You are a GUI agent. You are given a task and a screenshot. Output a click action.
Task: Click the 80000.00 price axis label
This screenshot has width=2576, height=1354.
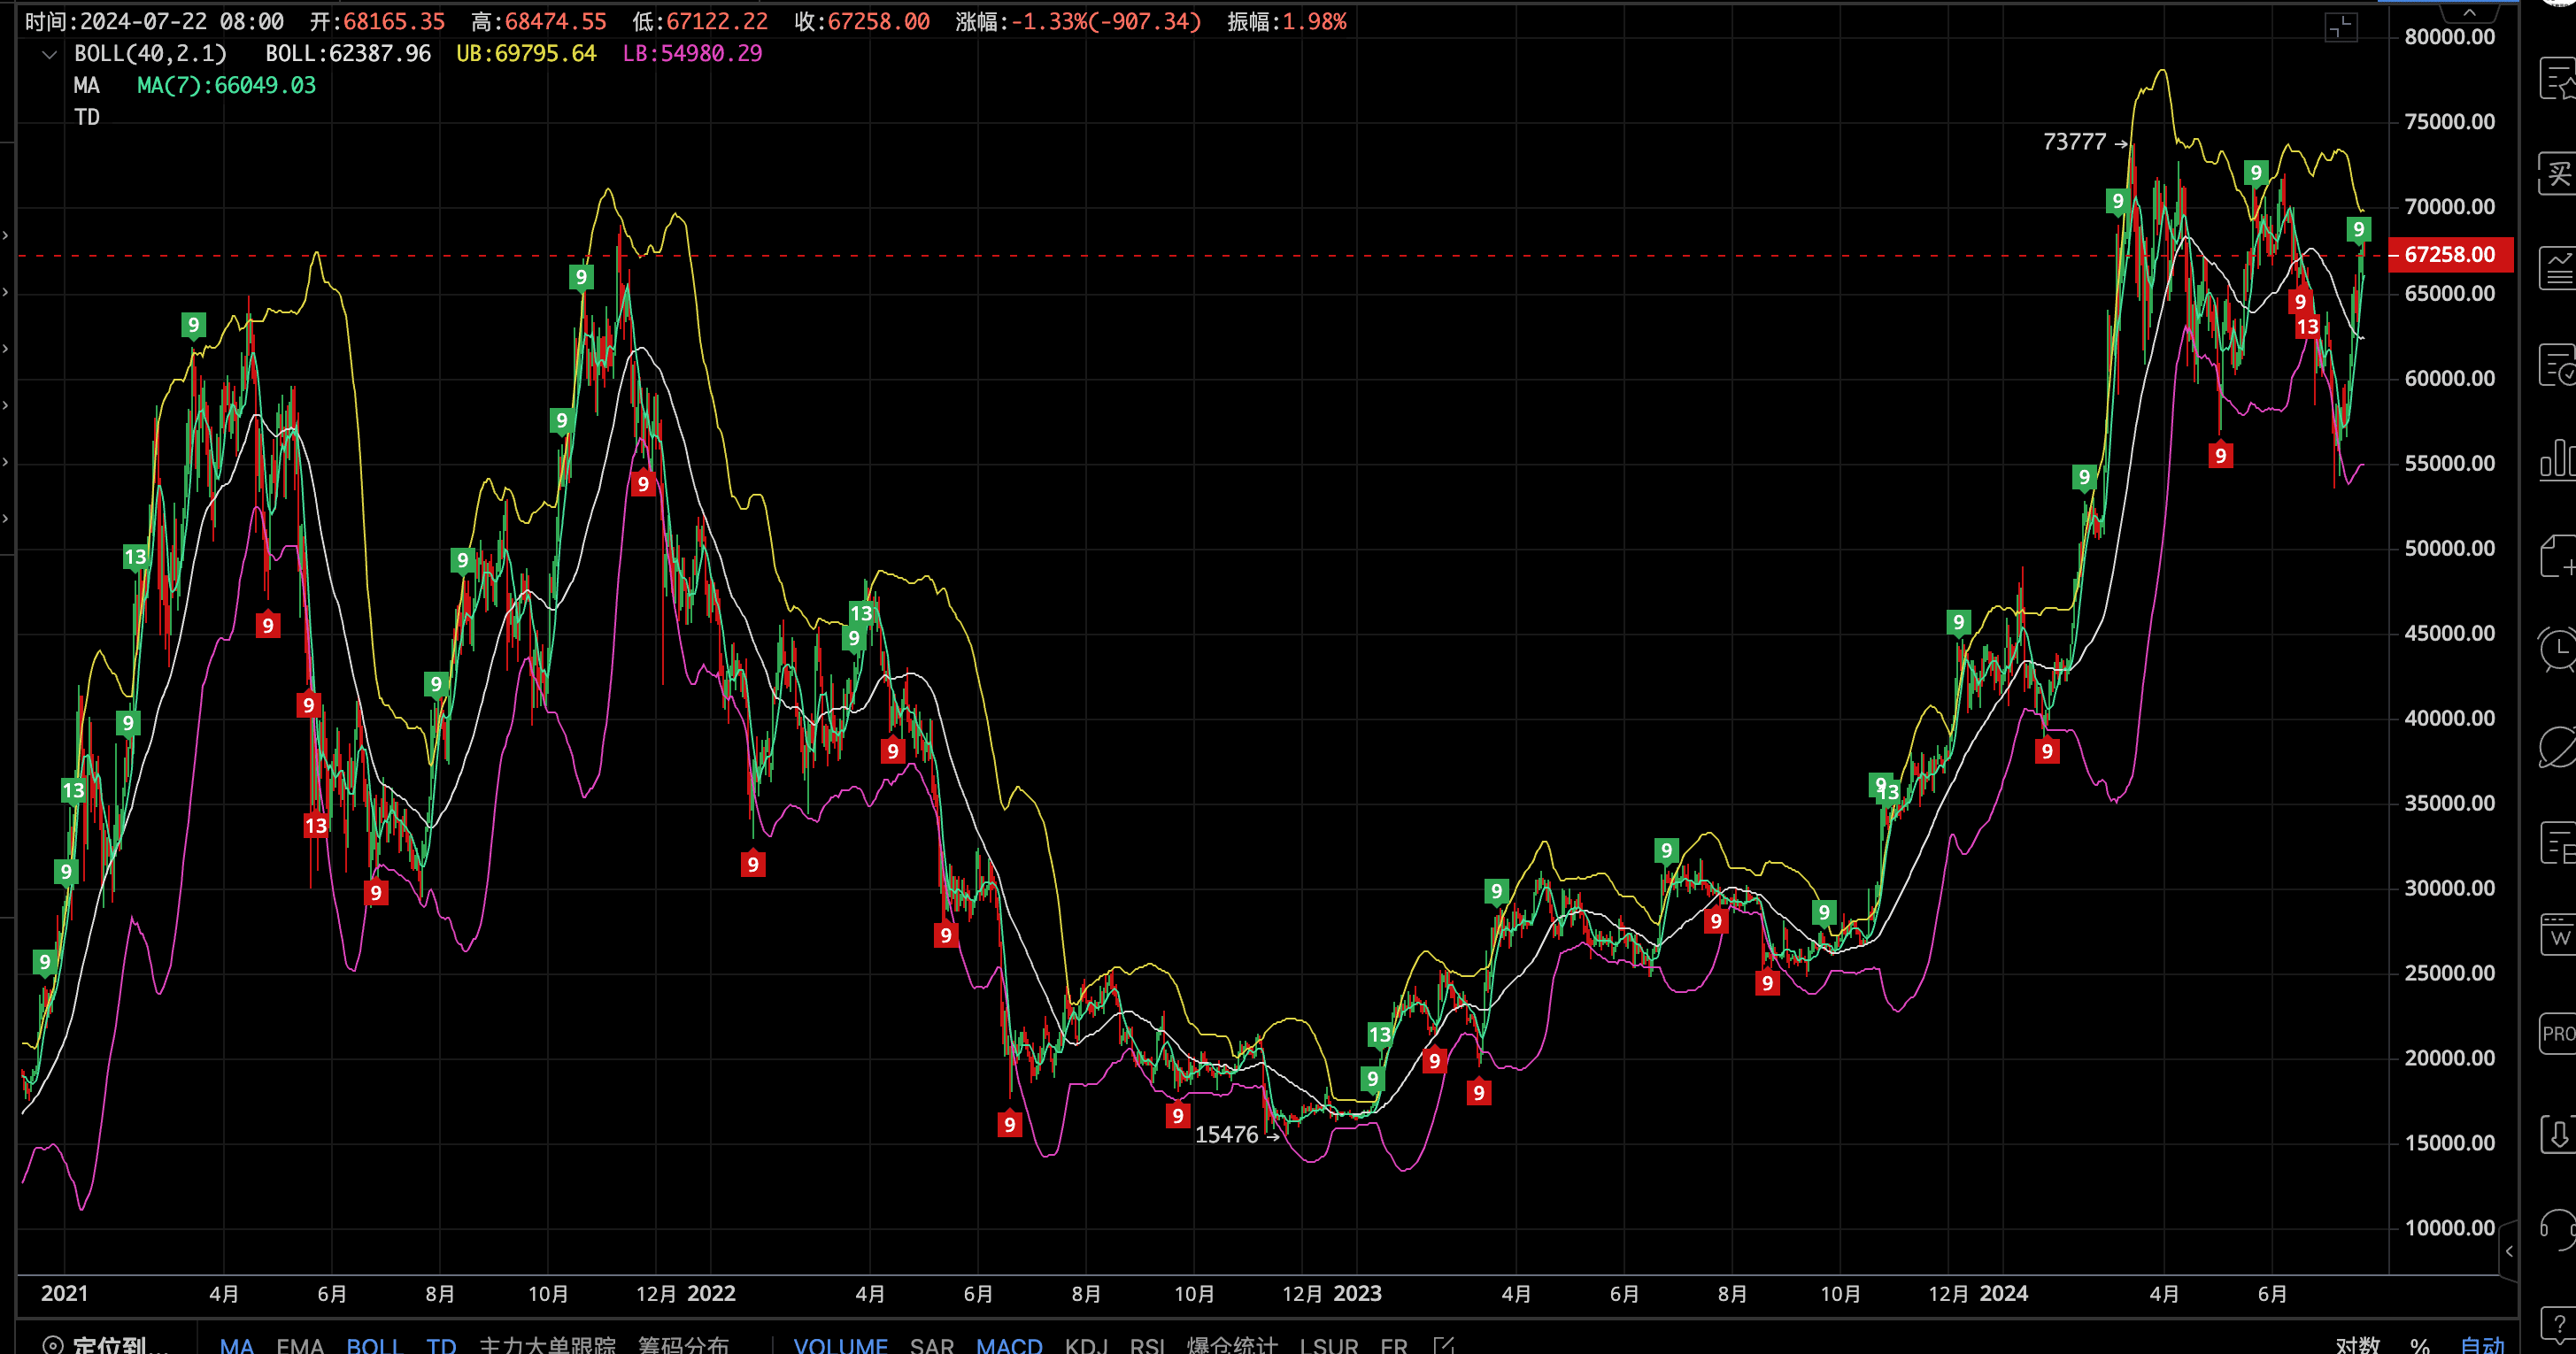tap(2449, 37)
